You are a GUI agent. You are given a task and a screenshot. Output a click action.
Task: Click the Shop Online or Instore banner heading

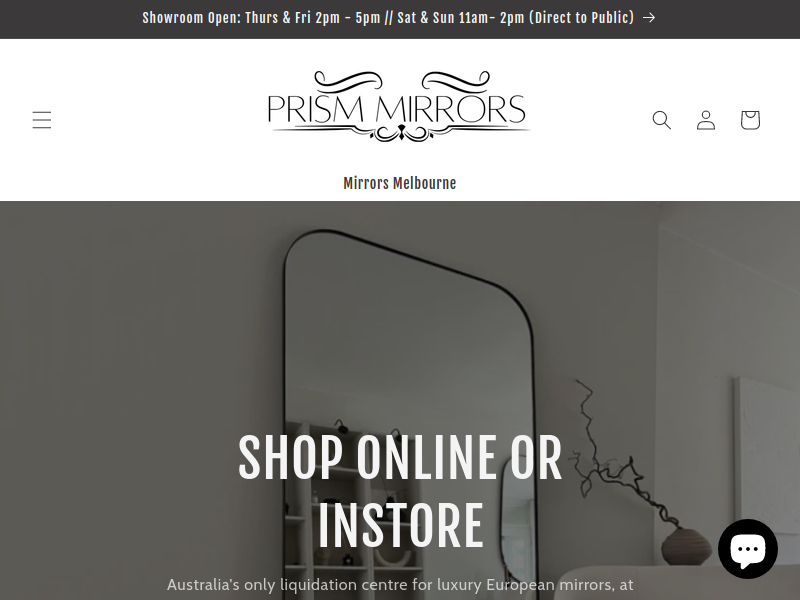[x=400, y=491]
